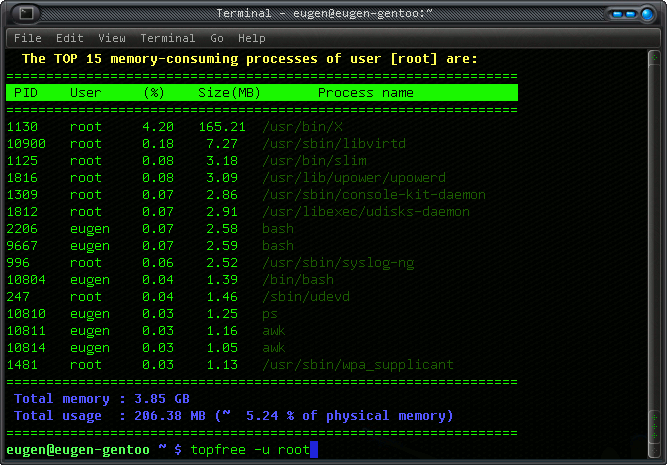Viewport: 667px width, 465px height.
Task: Open the Go menu
Action: tap(217, 38)
